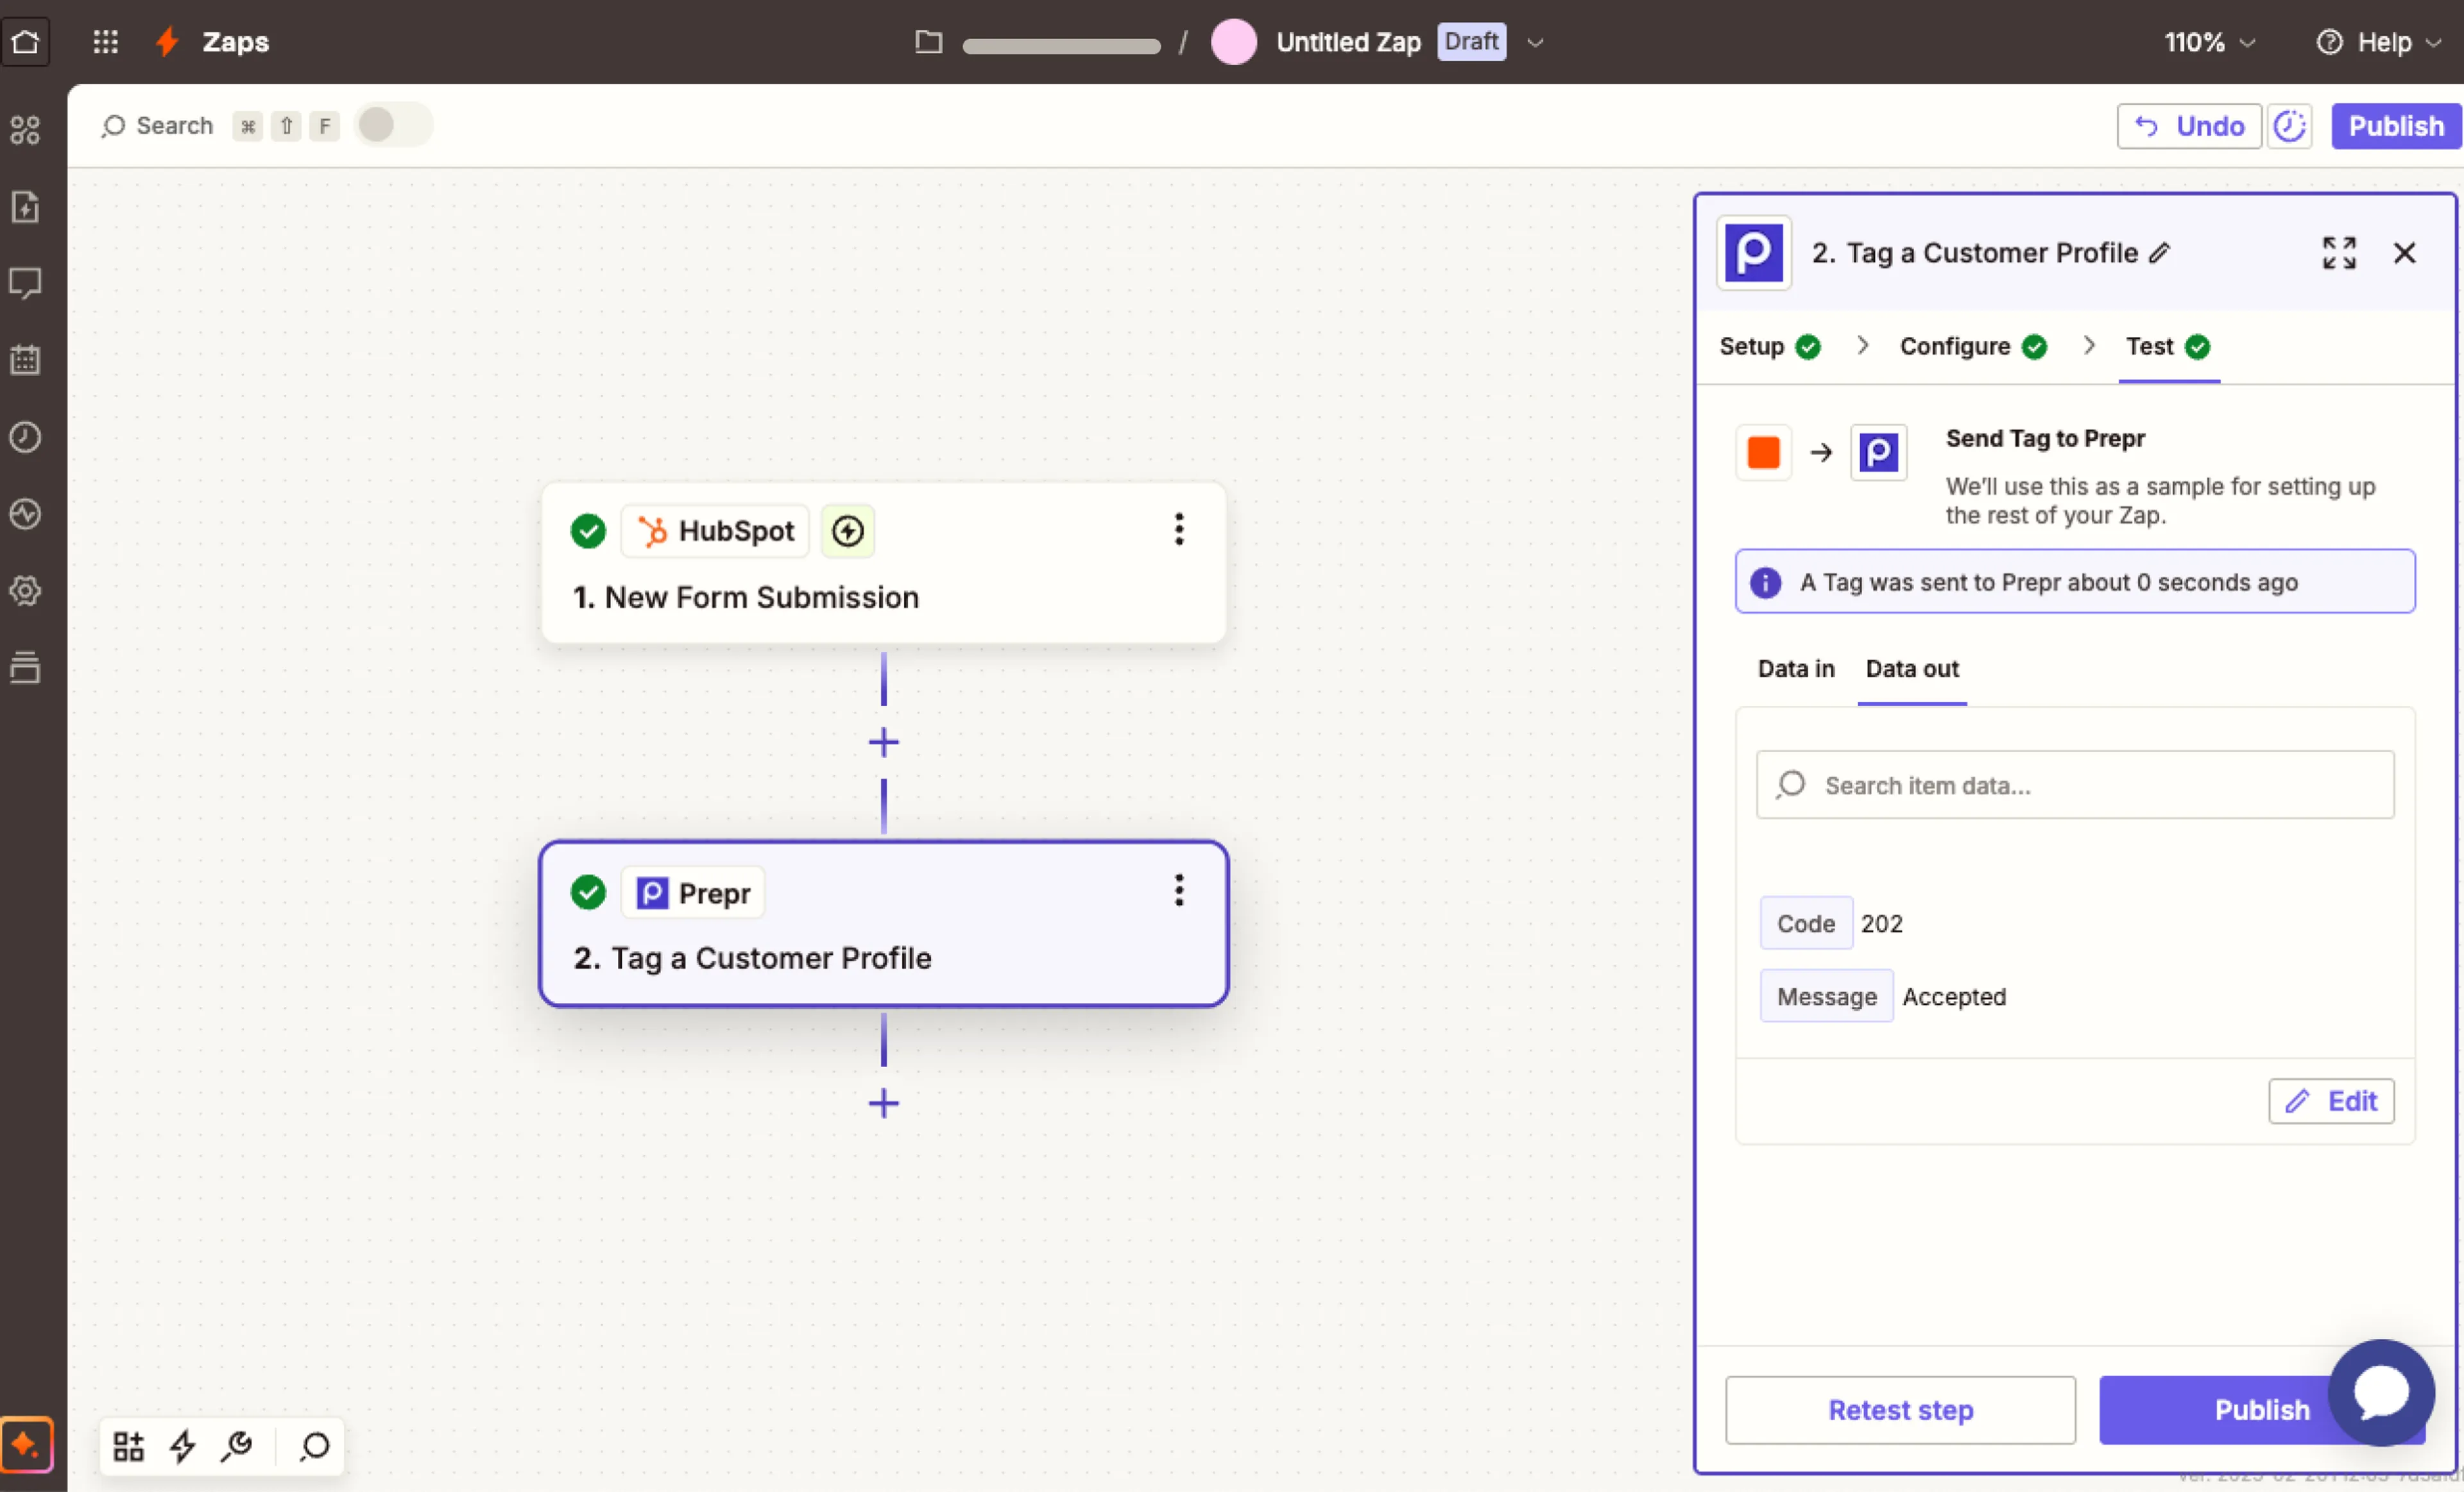
Task: Click the instant trigger badge on HubSpot step
Action: [847, 531]
